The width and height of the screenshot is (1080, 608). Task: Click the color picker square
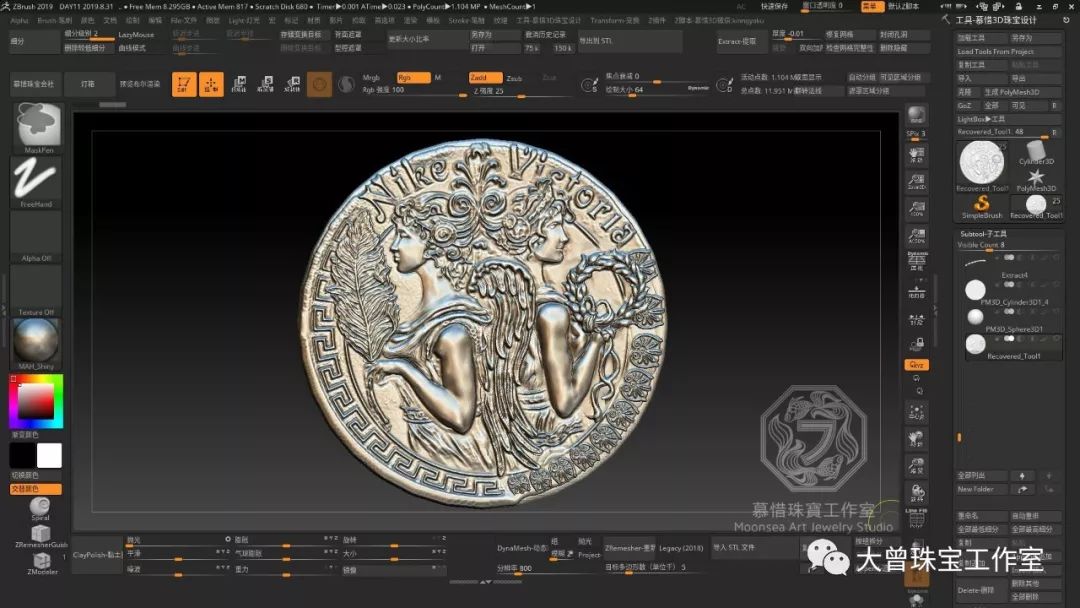[x=36, y=401]
